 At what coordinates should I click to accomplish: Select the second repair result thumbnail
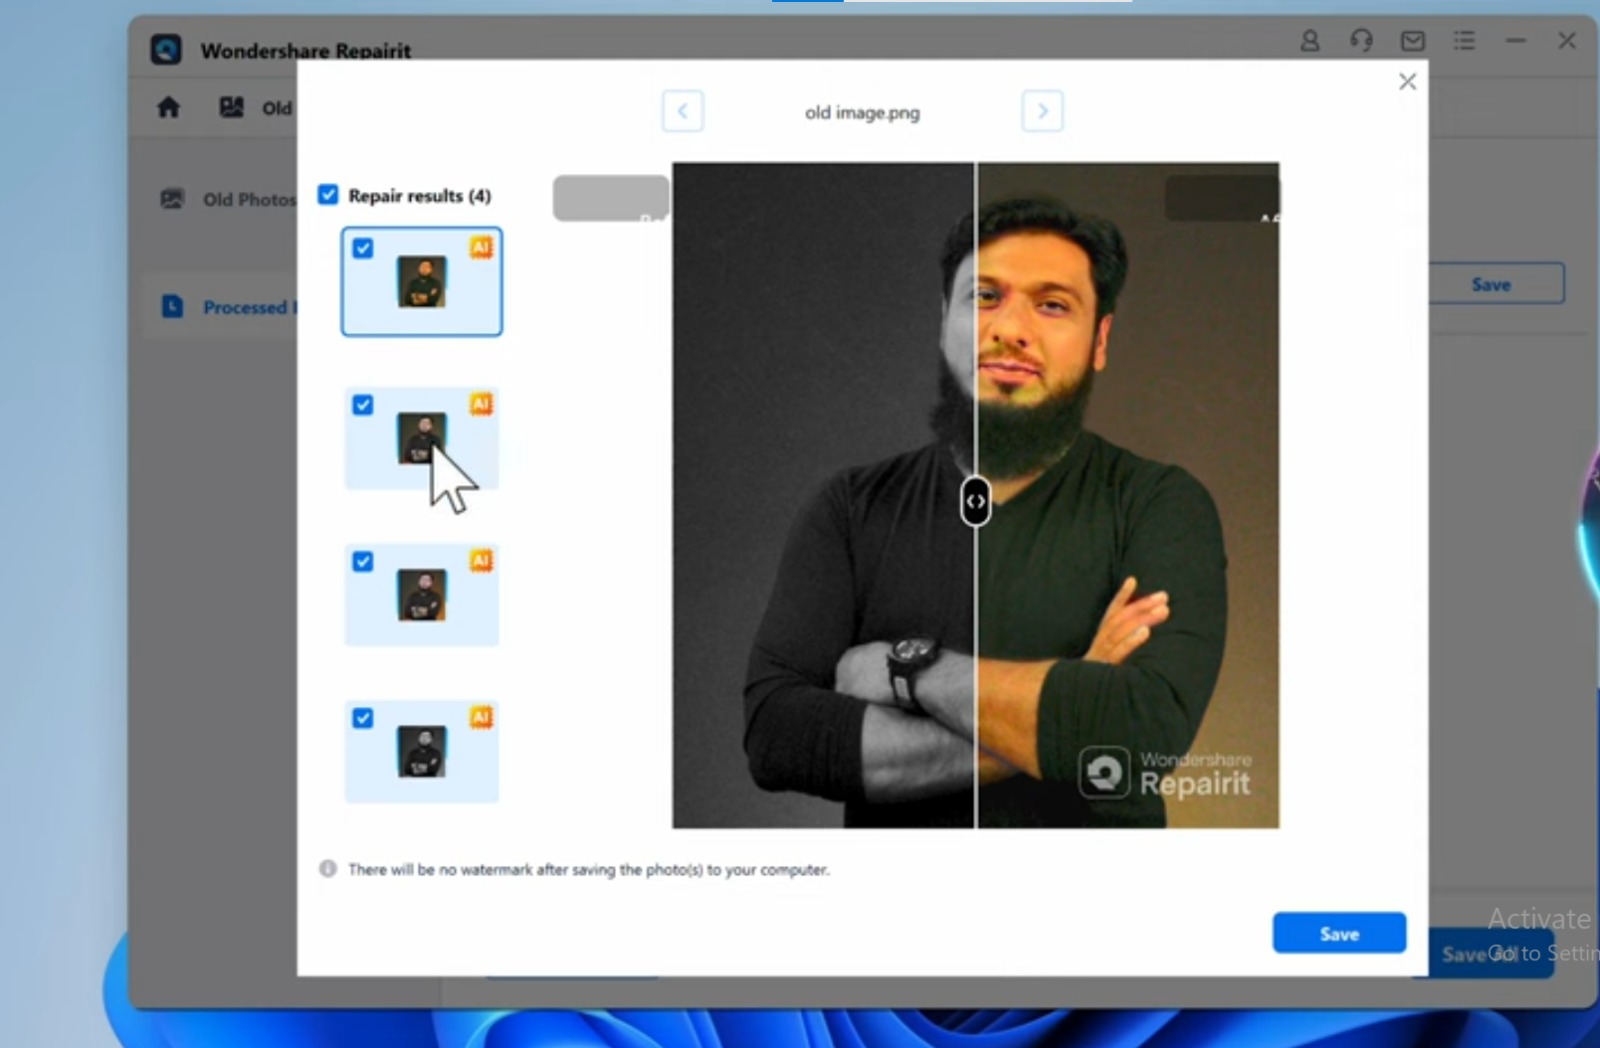point(421,438)
